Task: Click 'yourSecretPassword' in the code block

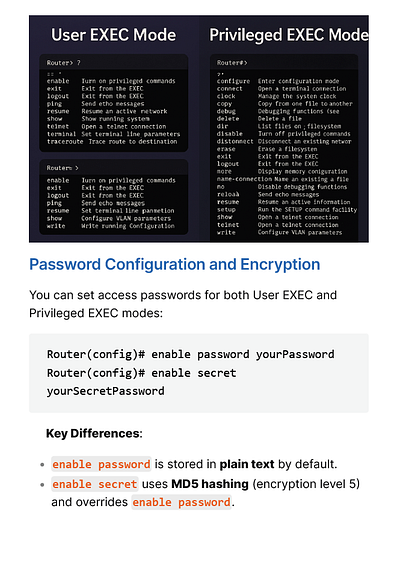Action: point(106,391)
